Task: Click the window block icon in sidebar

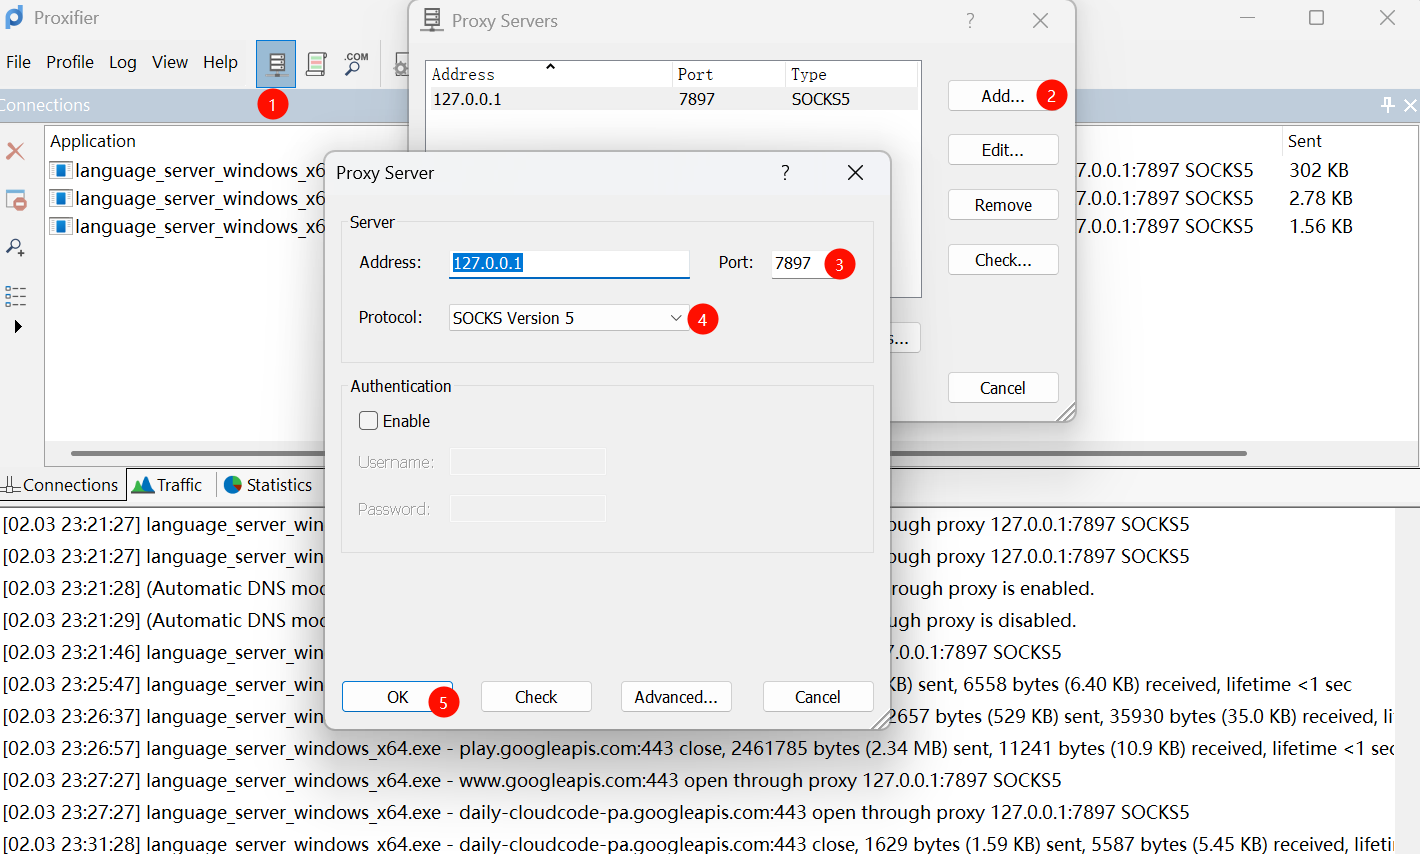Action: 16,200
